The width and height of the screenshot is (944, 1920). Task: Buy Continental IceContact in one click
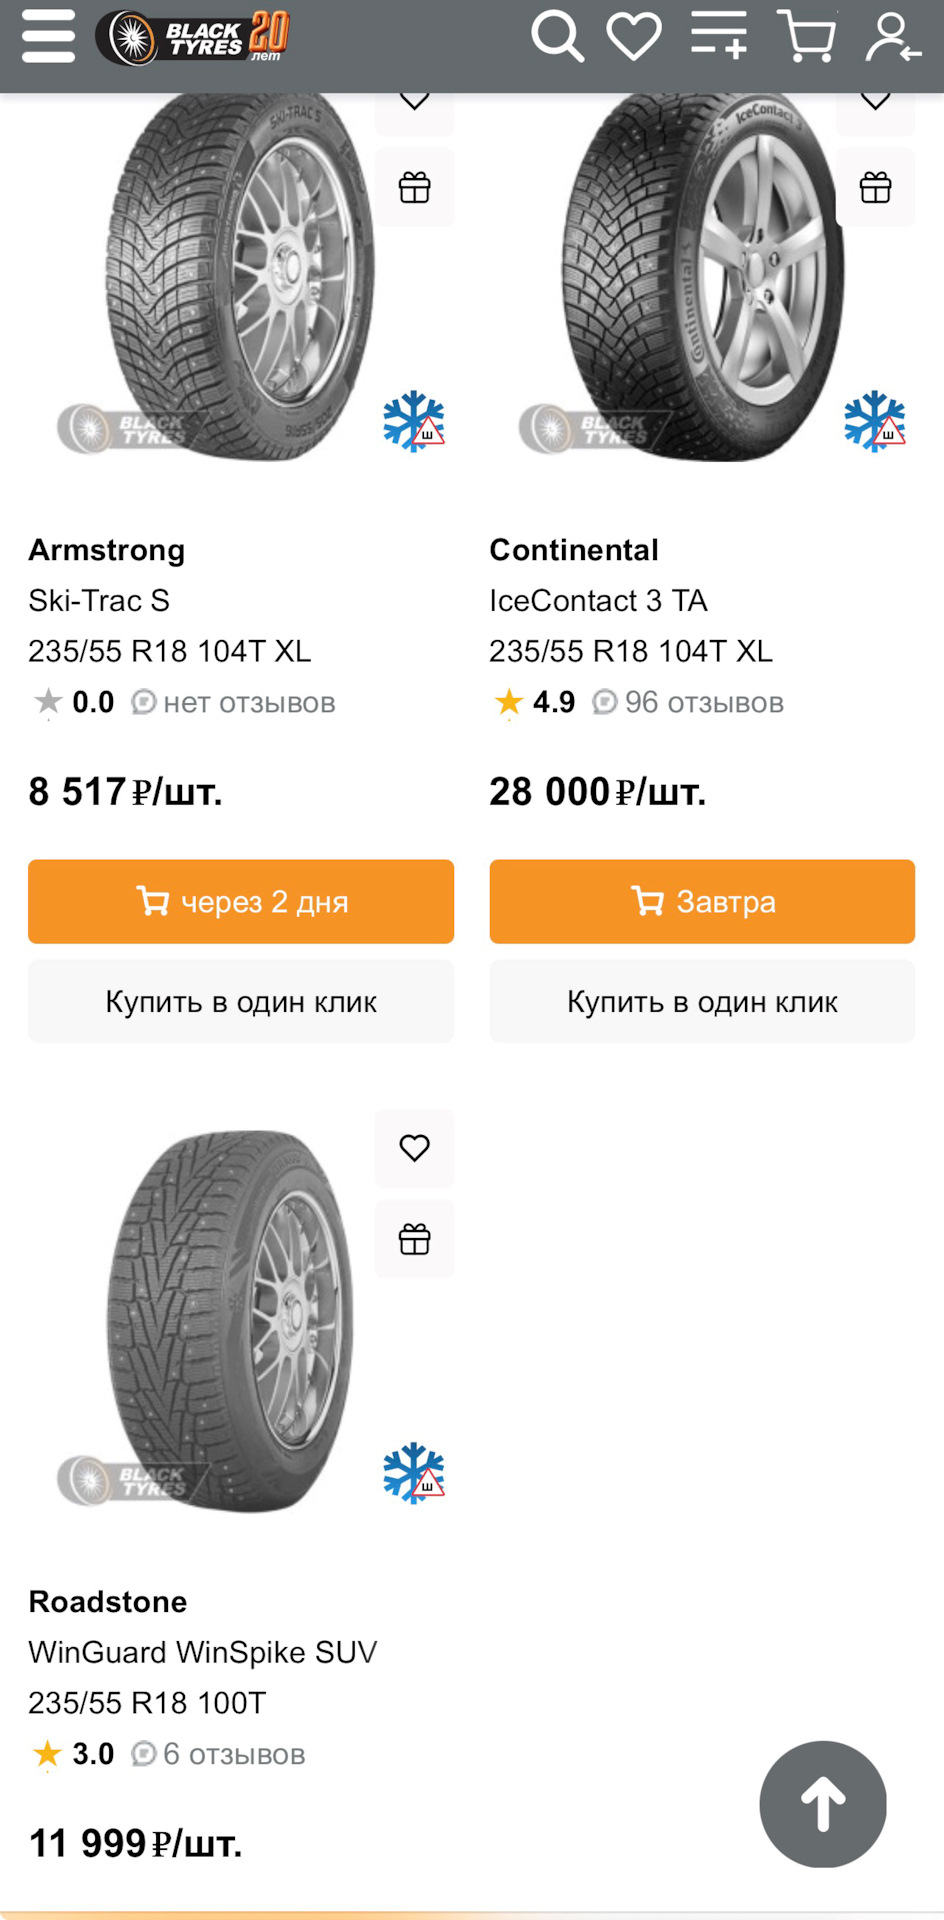tap(702, 1001)
